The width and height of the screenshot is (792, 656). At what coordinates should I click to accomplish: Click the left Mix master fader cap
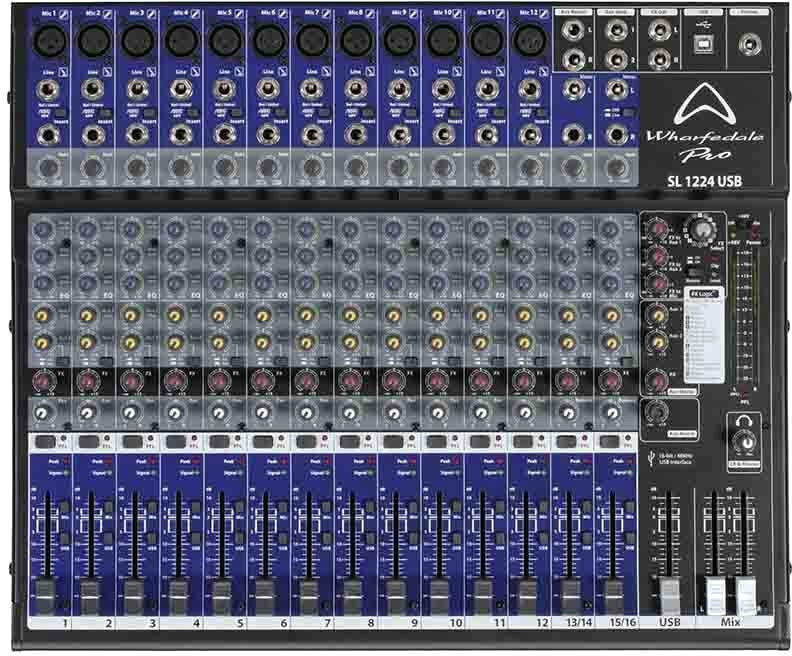(715, 596)
